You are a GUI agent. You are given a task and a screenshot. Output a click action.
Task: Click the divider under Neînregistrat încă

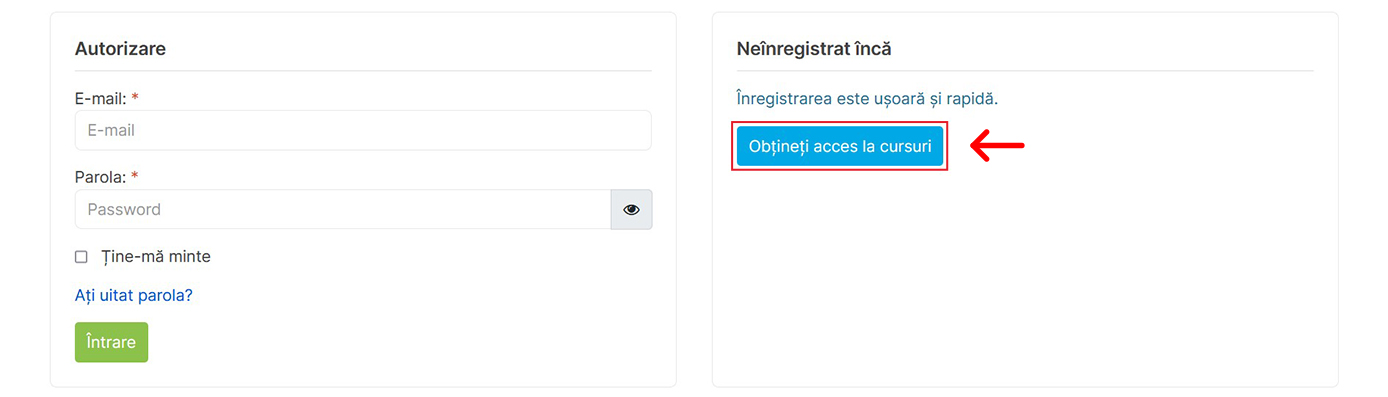pyautogui.click(x=1025, y=71)
